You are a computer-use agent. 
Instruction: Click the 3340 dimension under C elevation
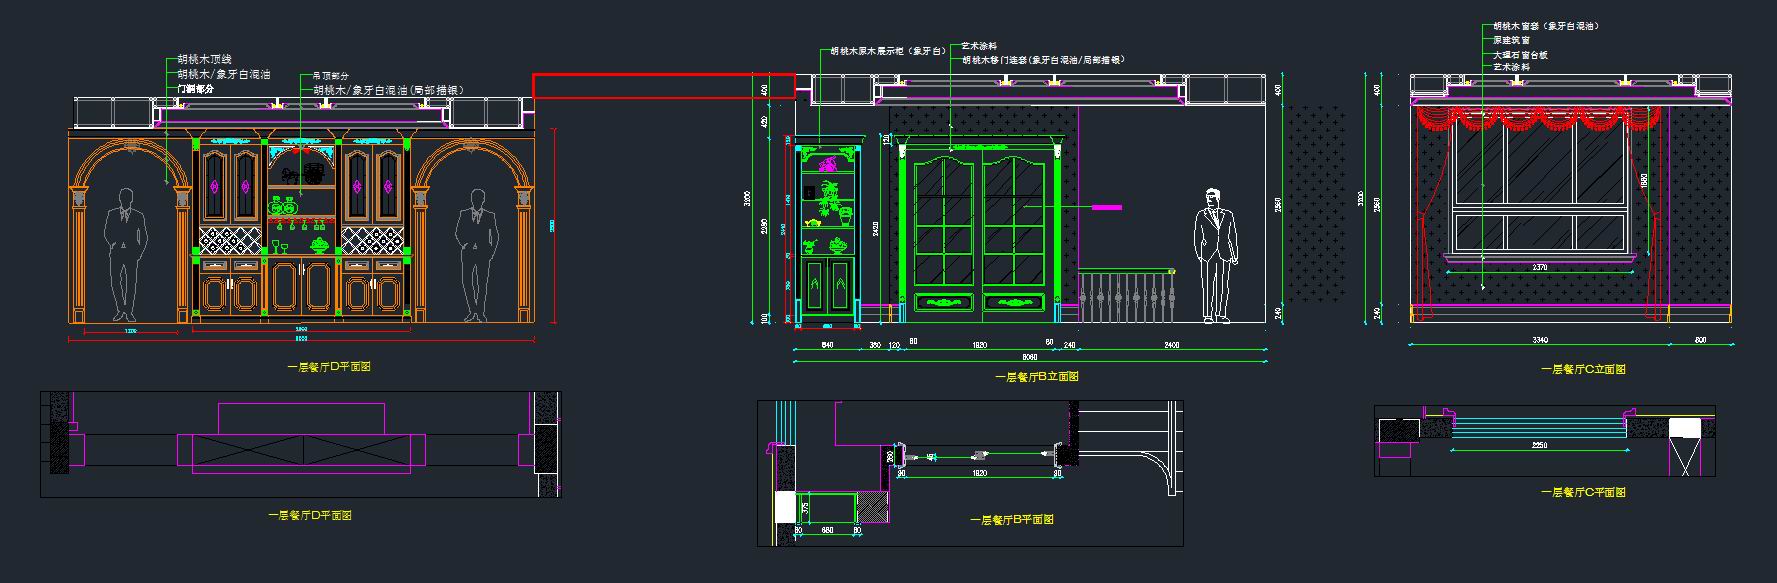(x=1540, y=341)
